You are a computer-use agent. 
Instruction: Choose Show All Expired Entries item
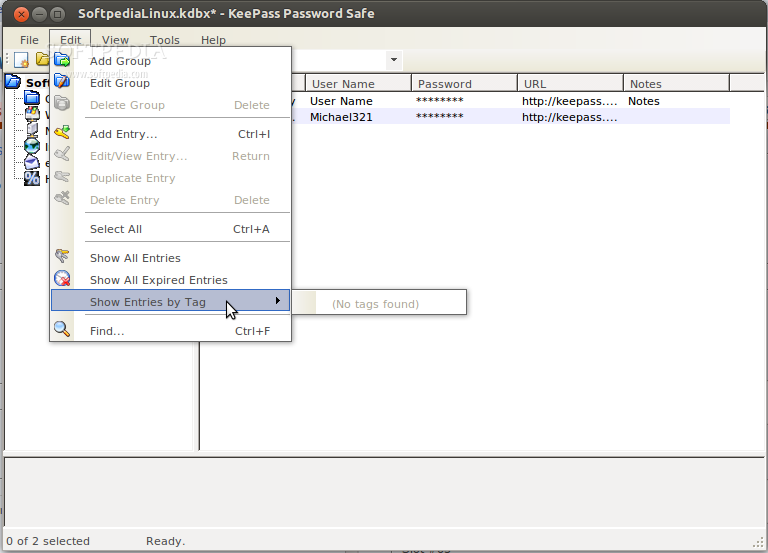pyautogui.click(x=171, y=280)
